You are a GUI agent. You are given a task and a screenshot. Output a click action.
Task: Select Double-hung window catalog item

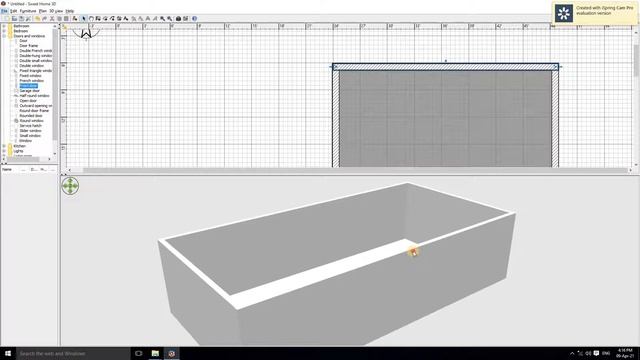click(x=36, y=56)
